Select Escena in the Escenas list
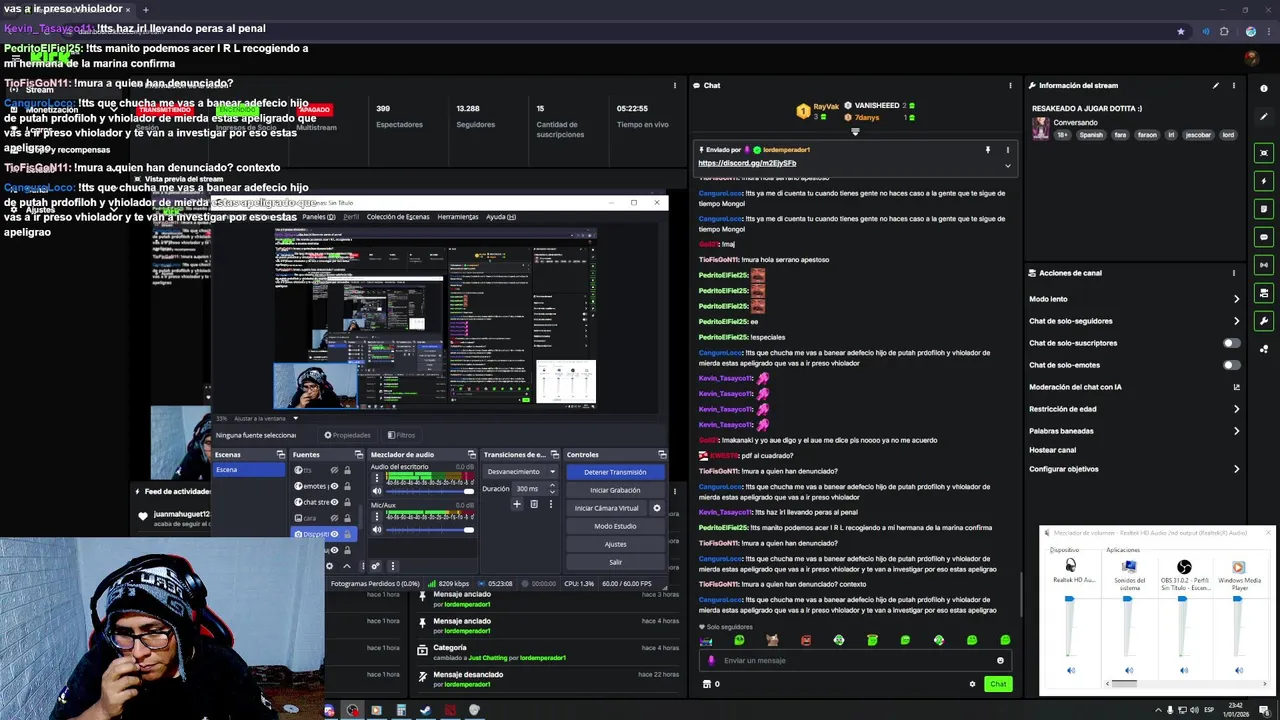The width and height of the screenshot is (1280, 720). click(249, 470)
